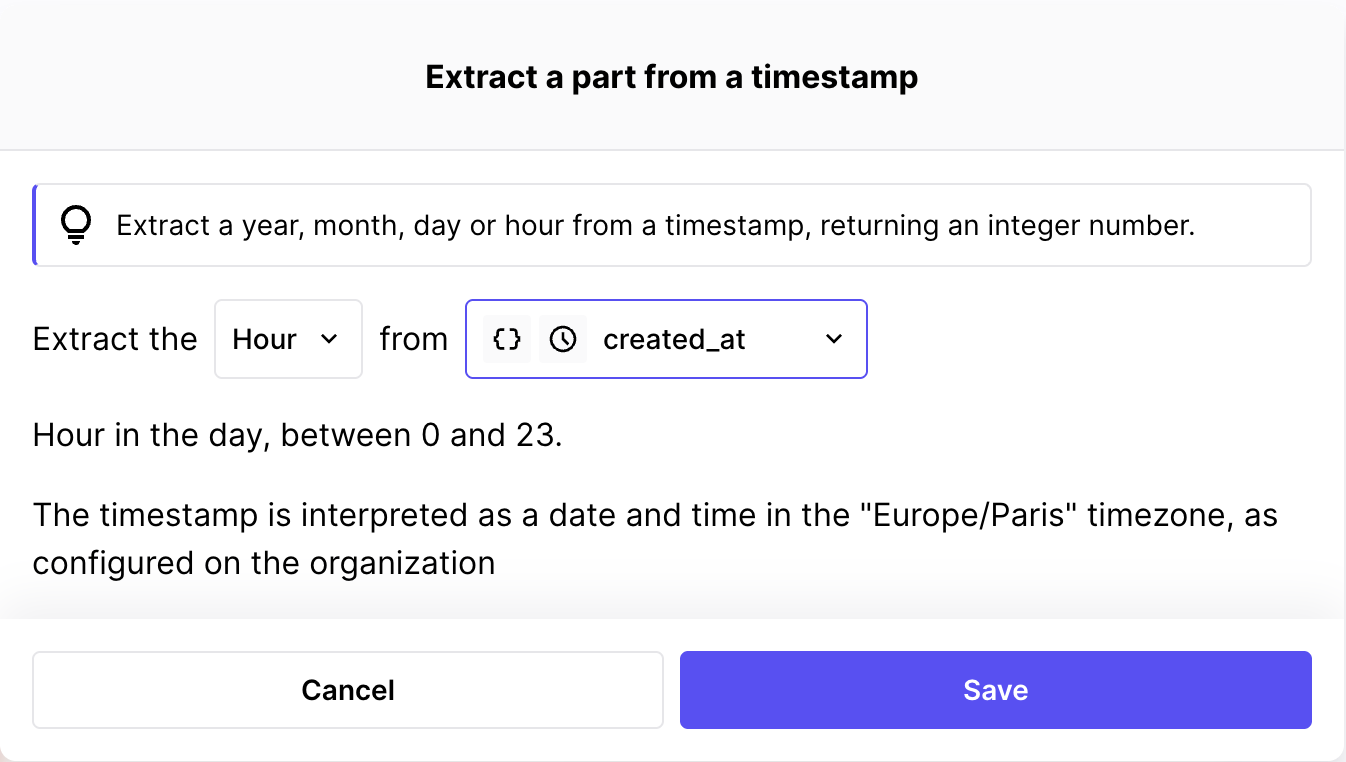Click the clock icon beside created_at
Screen dimensions: 1346x762
[x=563, y=339]
